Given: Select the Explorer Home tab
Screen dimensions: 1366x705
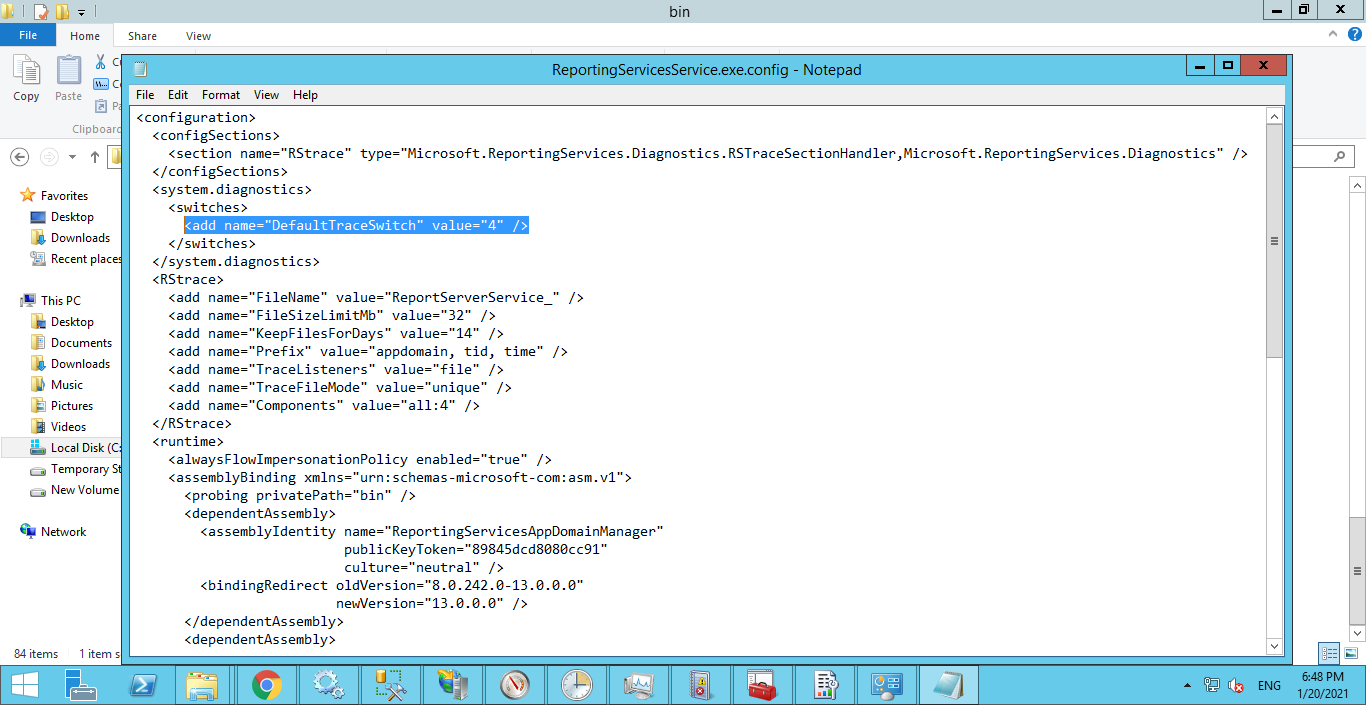Looking at the screenshot, I should 85,36.
